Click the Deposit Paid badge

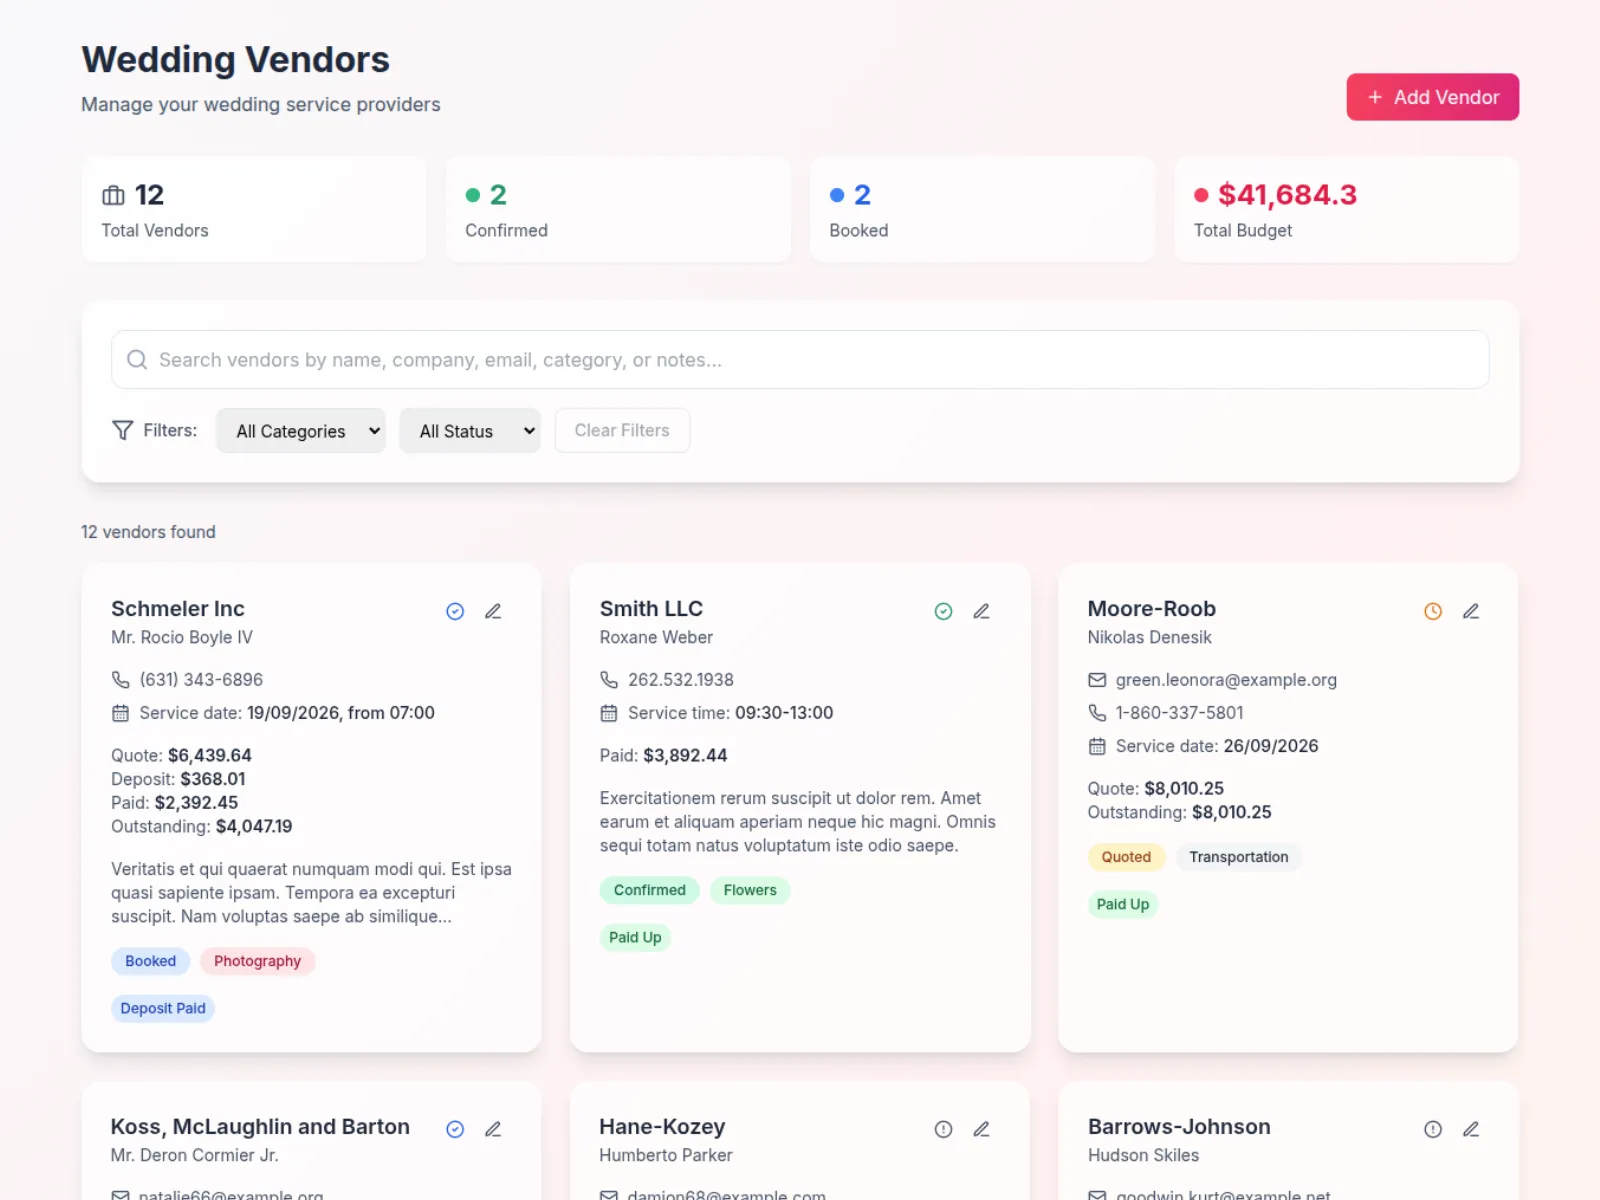(x=163, y=1008)
